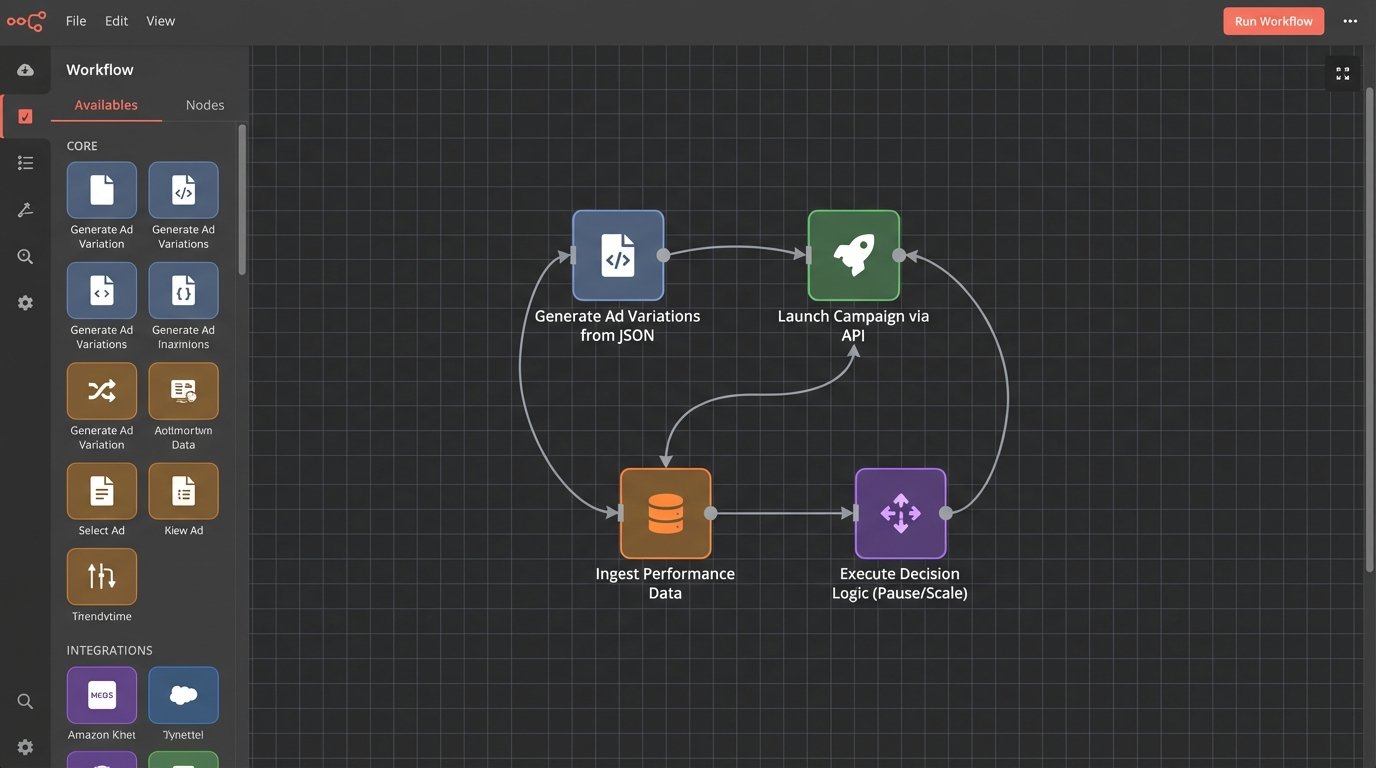Select the Generate Ad Variation shuffle icon in CORE
This screenshot has width=1376, height=768.
pyautogui.click(x=101, y=390)
